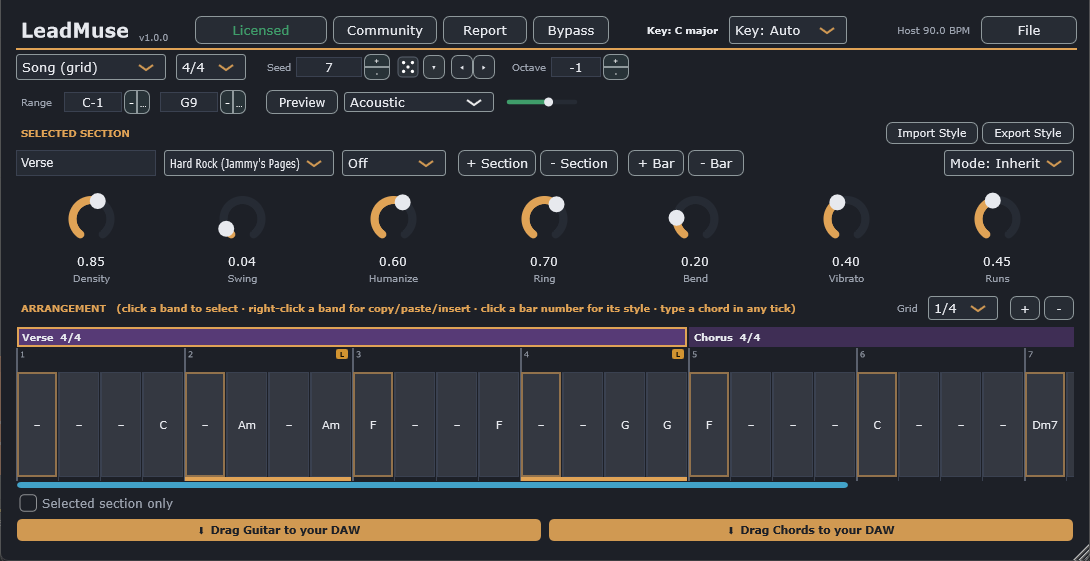Click the Seed value field showing 7
Viewport: 1090px width, 561px height.
[329, 67]
